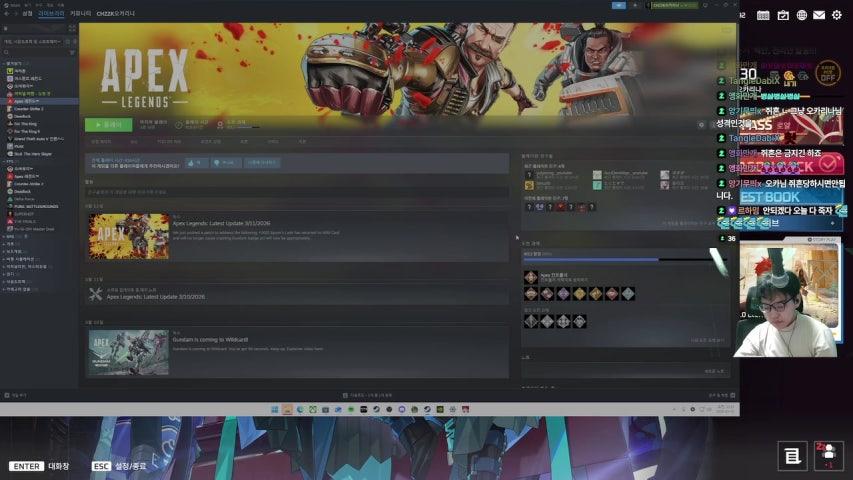Open the Windows Start button
Screen dimensions: 853x480
tap(275, 409)
